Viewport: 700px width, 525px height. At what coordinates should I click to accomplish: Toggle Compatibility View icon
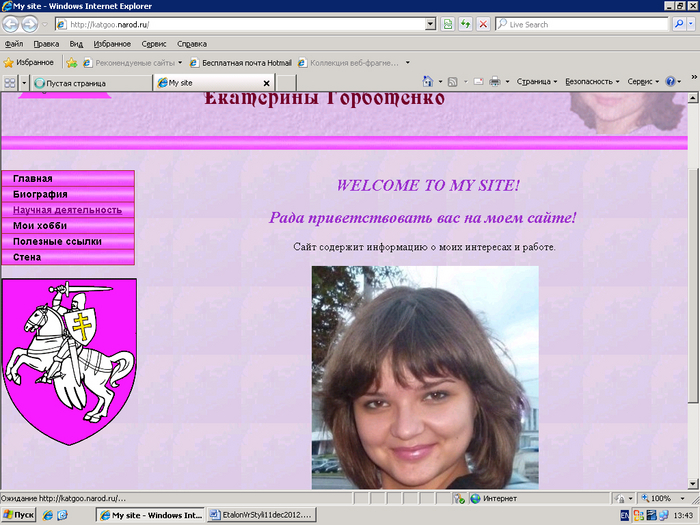447,25
